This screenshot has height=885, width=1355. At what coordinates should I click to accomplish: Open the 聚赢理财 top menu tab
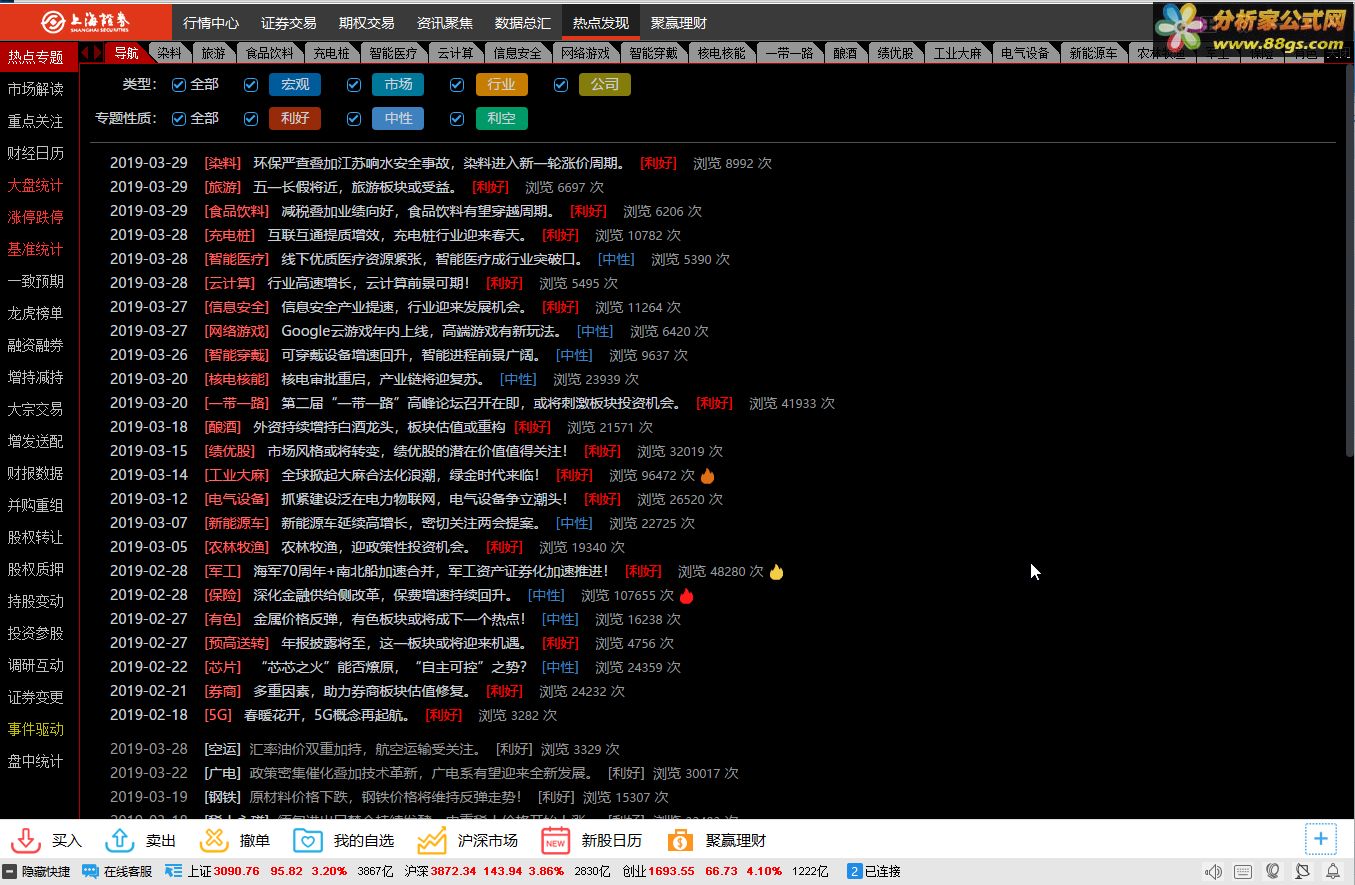(679, 23)
